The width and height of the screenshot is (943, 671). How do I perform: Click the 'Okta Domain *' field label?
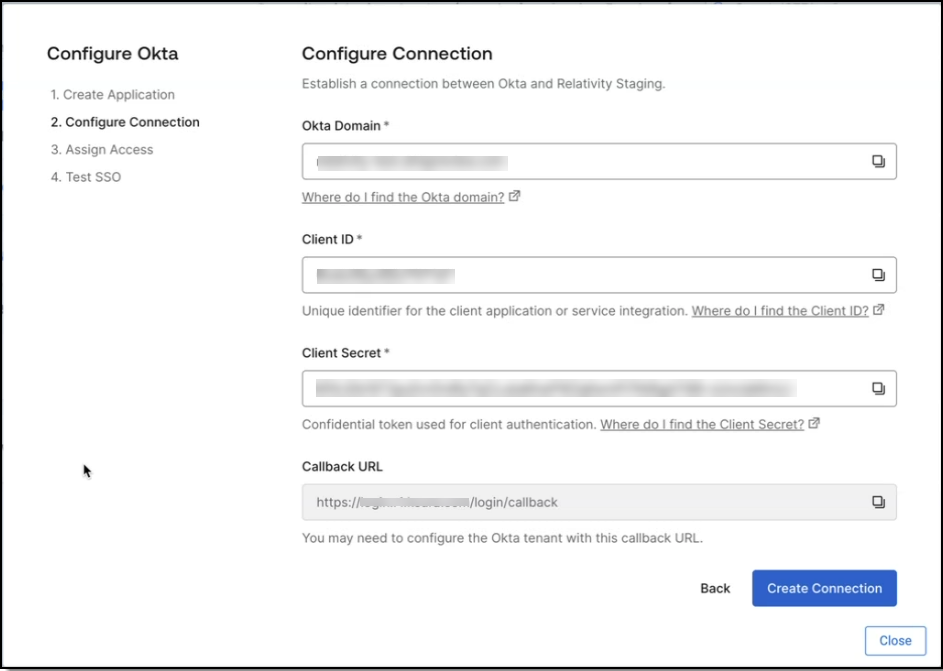[345, 126]
